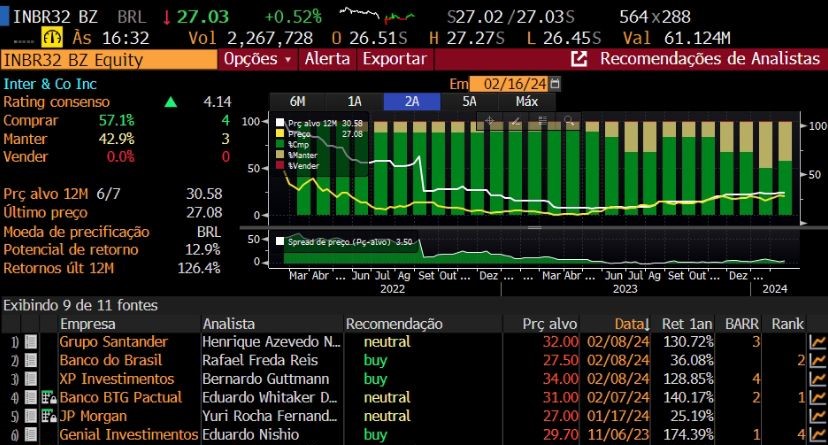This screenshot has height=445, width=828.
Task: Switch chart to the 6M time range
Action: (298, 101)
